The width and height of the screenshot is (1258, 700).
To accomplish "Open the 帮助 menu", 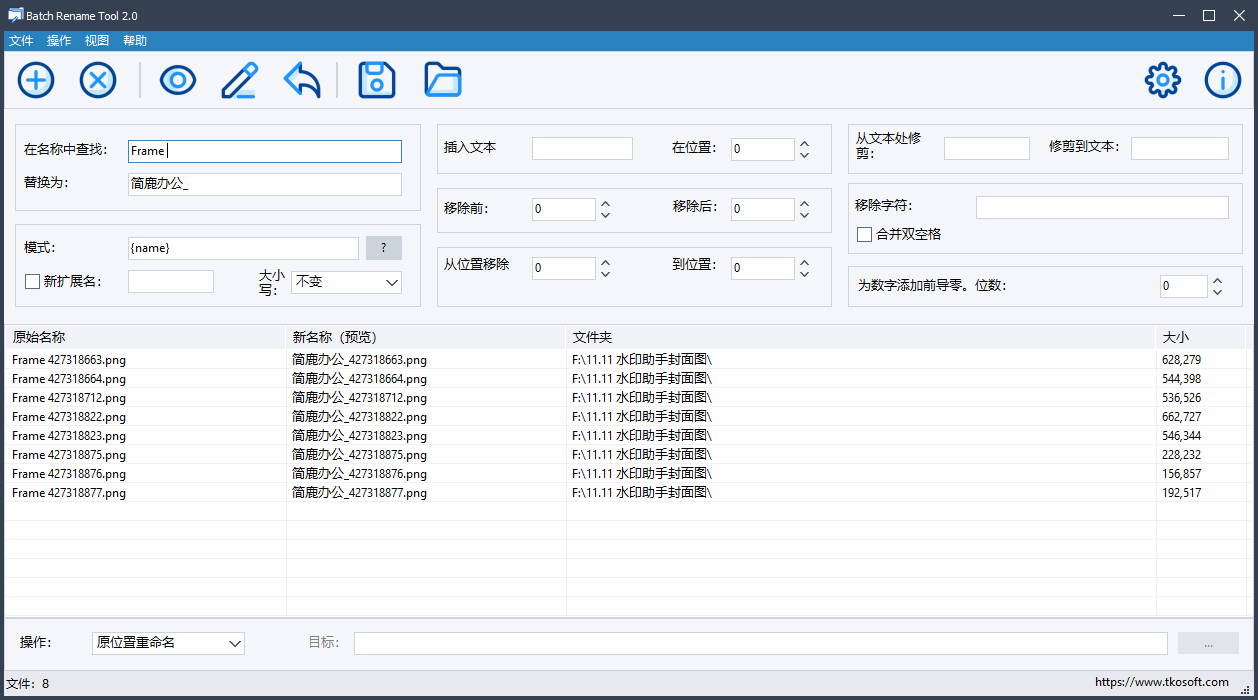I will (135, 41).
